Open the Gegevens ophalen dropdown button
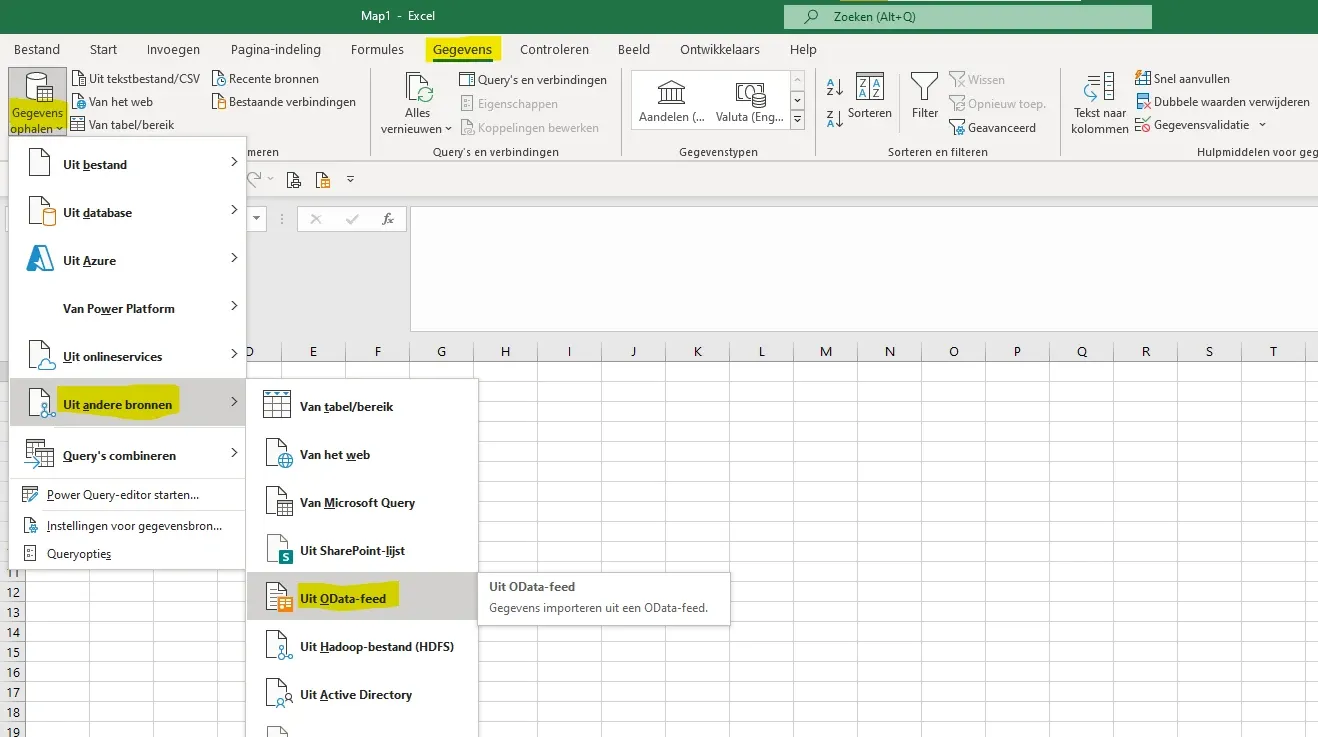1318x737 pixels. coord(37,102)
